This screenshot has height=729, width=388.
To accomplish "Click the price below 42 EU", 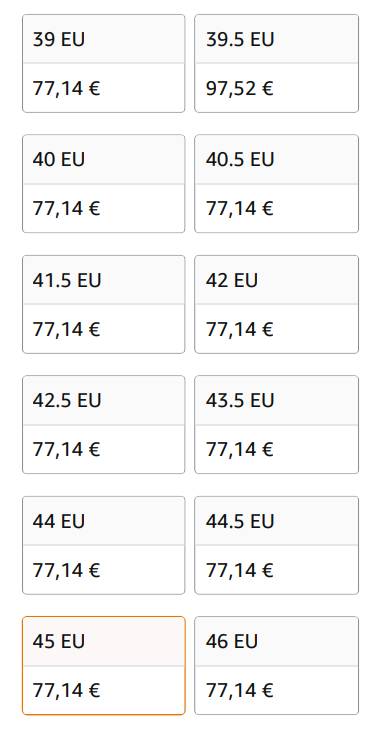I will [239, 329].
